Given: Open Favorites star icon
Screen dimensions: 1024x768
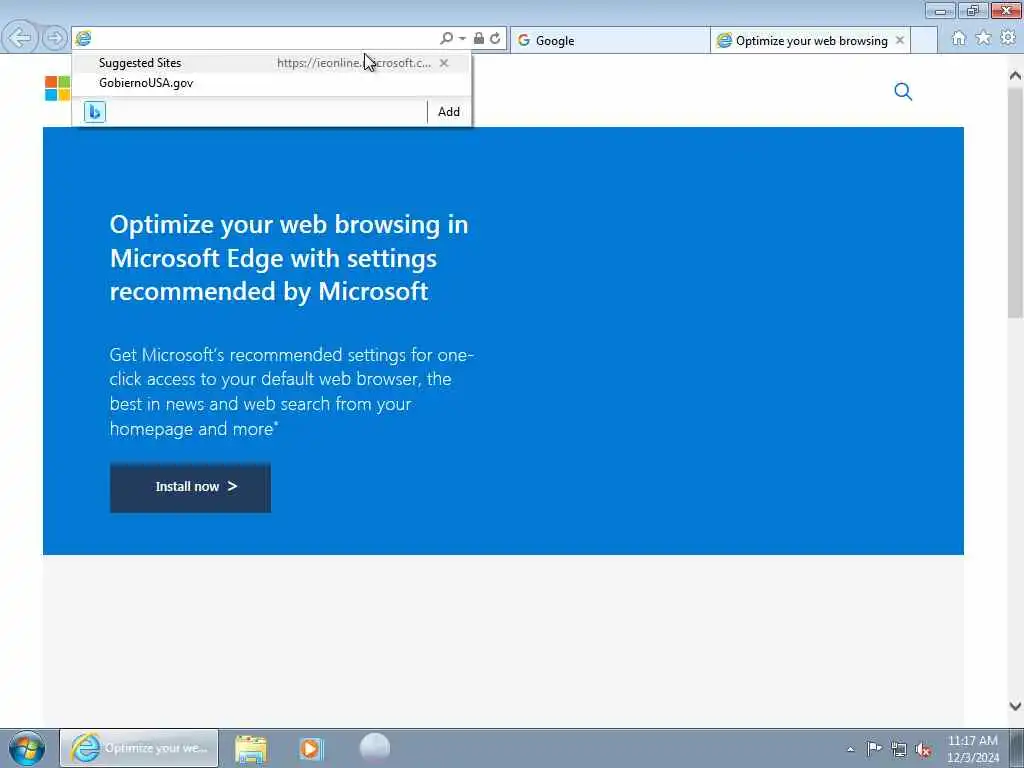Looking at the screenshot, I should 984,39.
